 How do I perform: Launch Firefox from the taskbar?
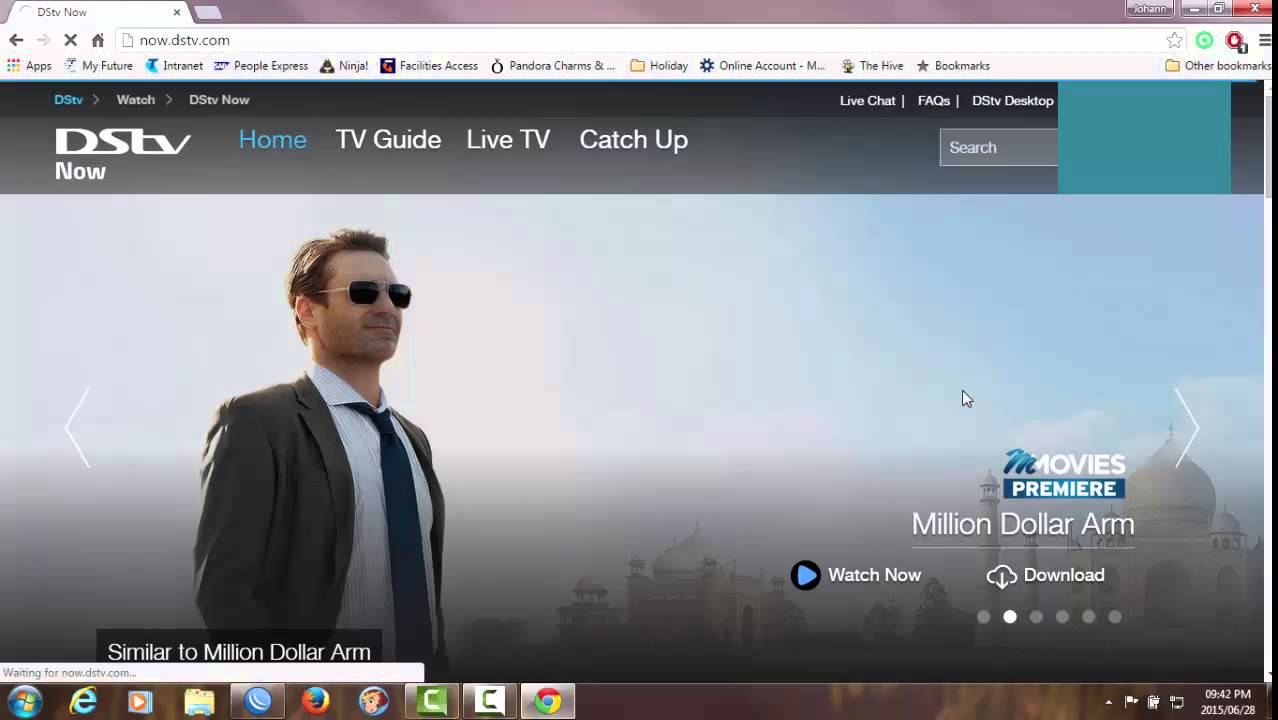pyautogui.click(x=316, y=701)
